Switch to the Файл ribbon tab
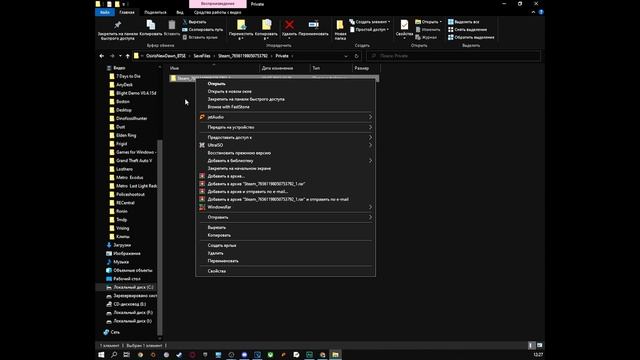This screenshot has width=640, height=360. (x=104, y=12)
